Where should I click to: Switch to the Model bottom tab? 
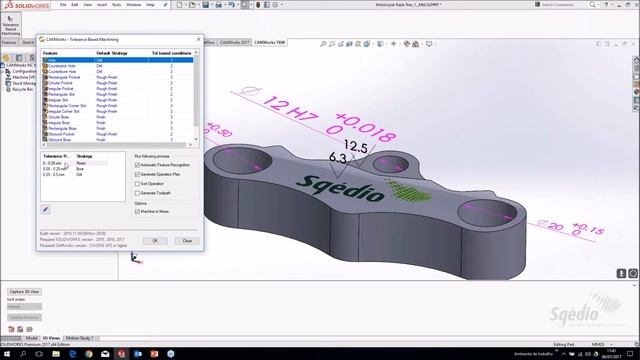coord(31,338)
